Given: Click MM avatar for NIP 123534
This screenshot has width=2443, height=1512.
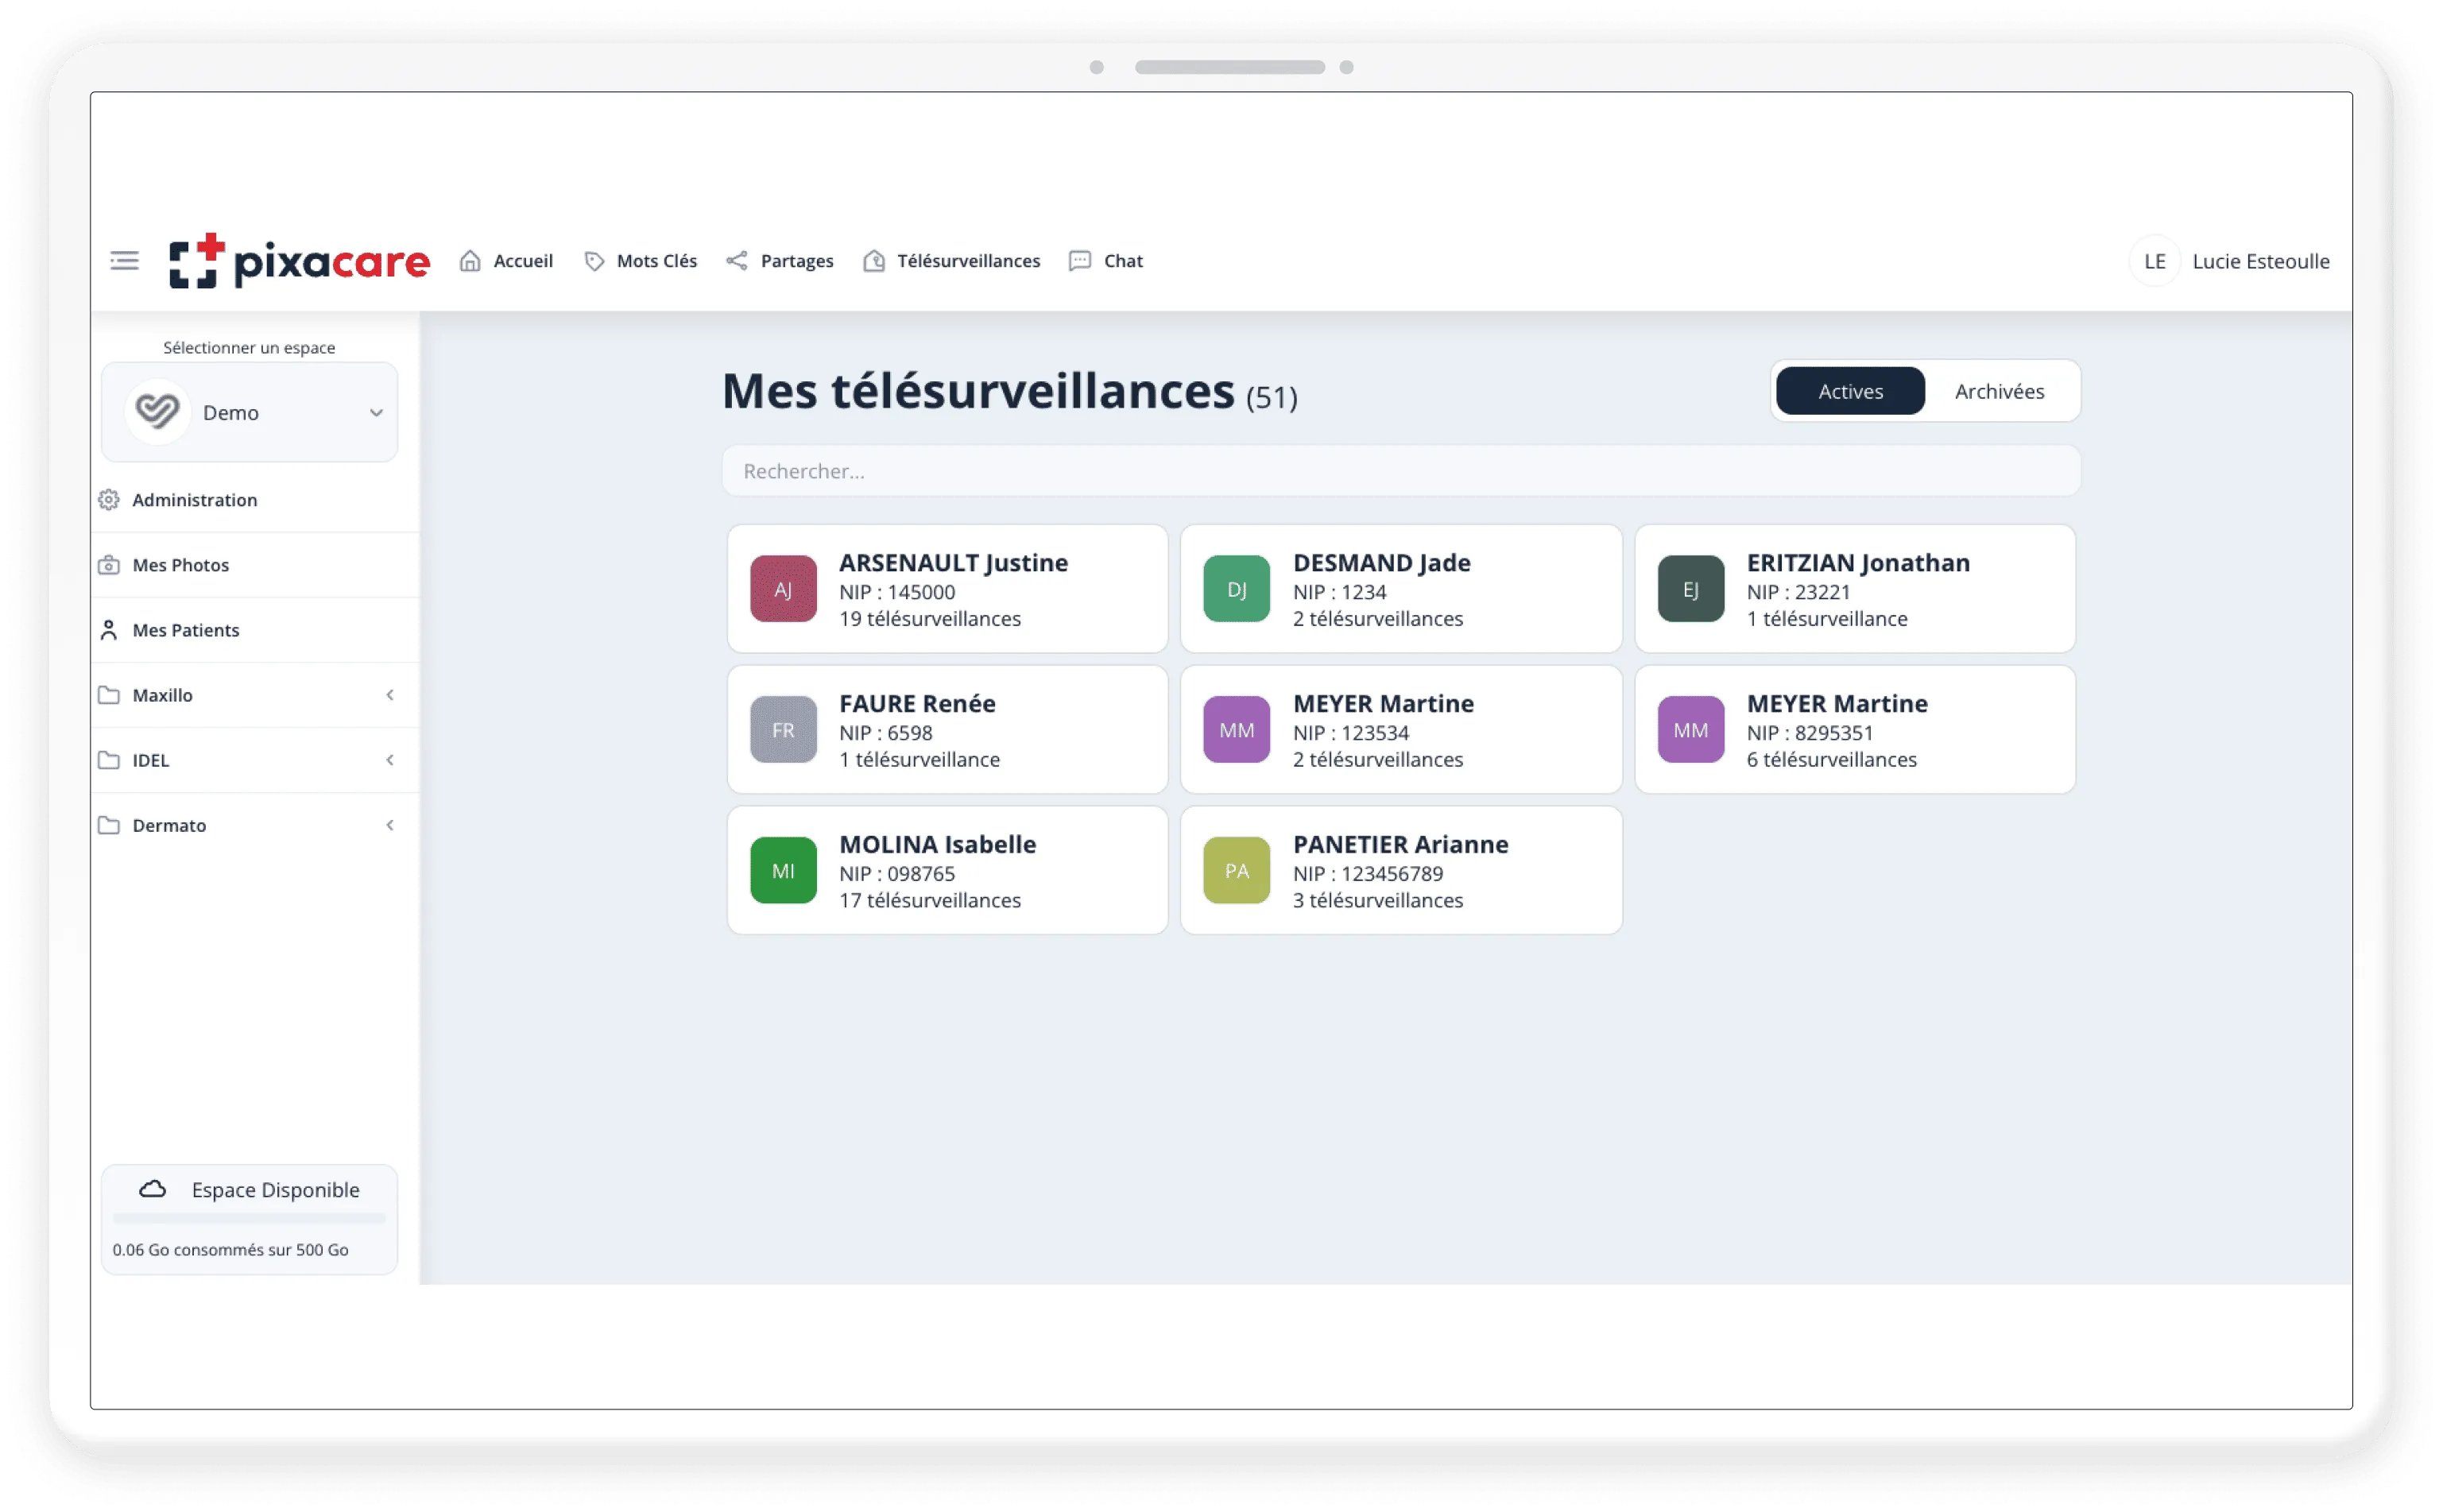Looking at the screenshot, I should click(x=1237, y=730).
